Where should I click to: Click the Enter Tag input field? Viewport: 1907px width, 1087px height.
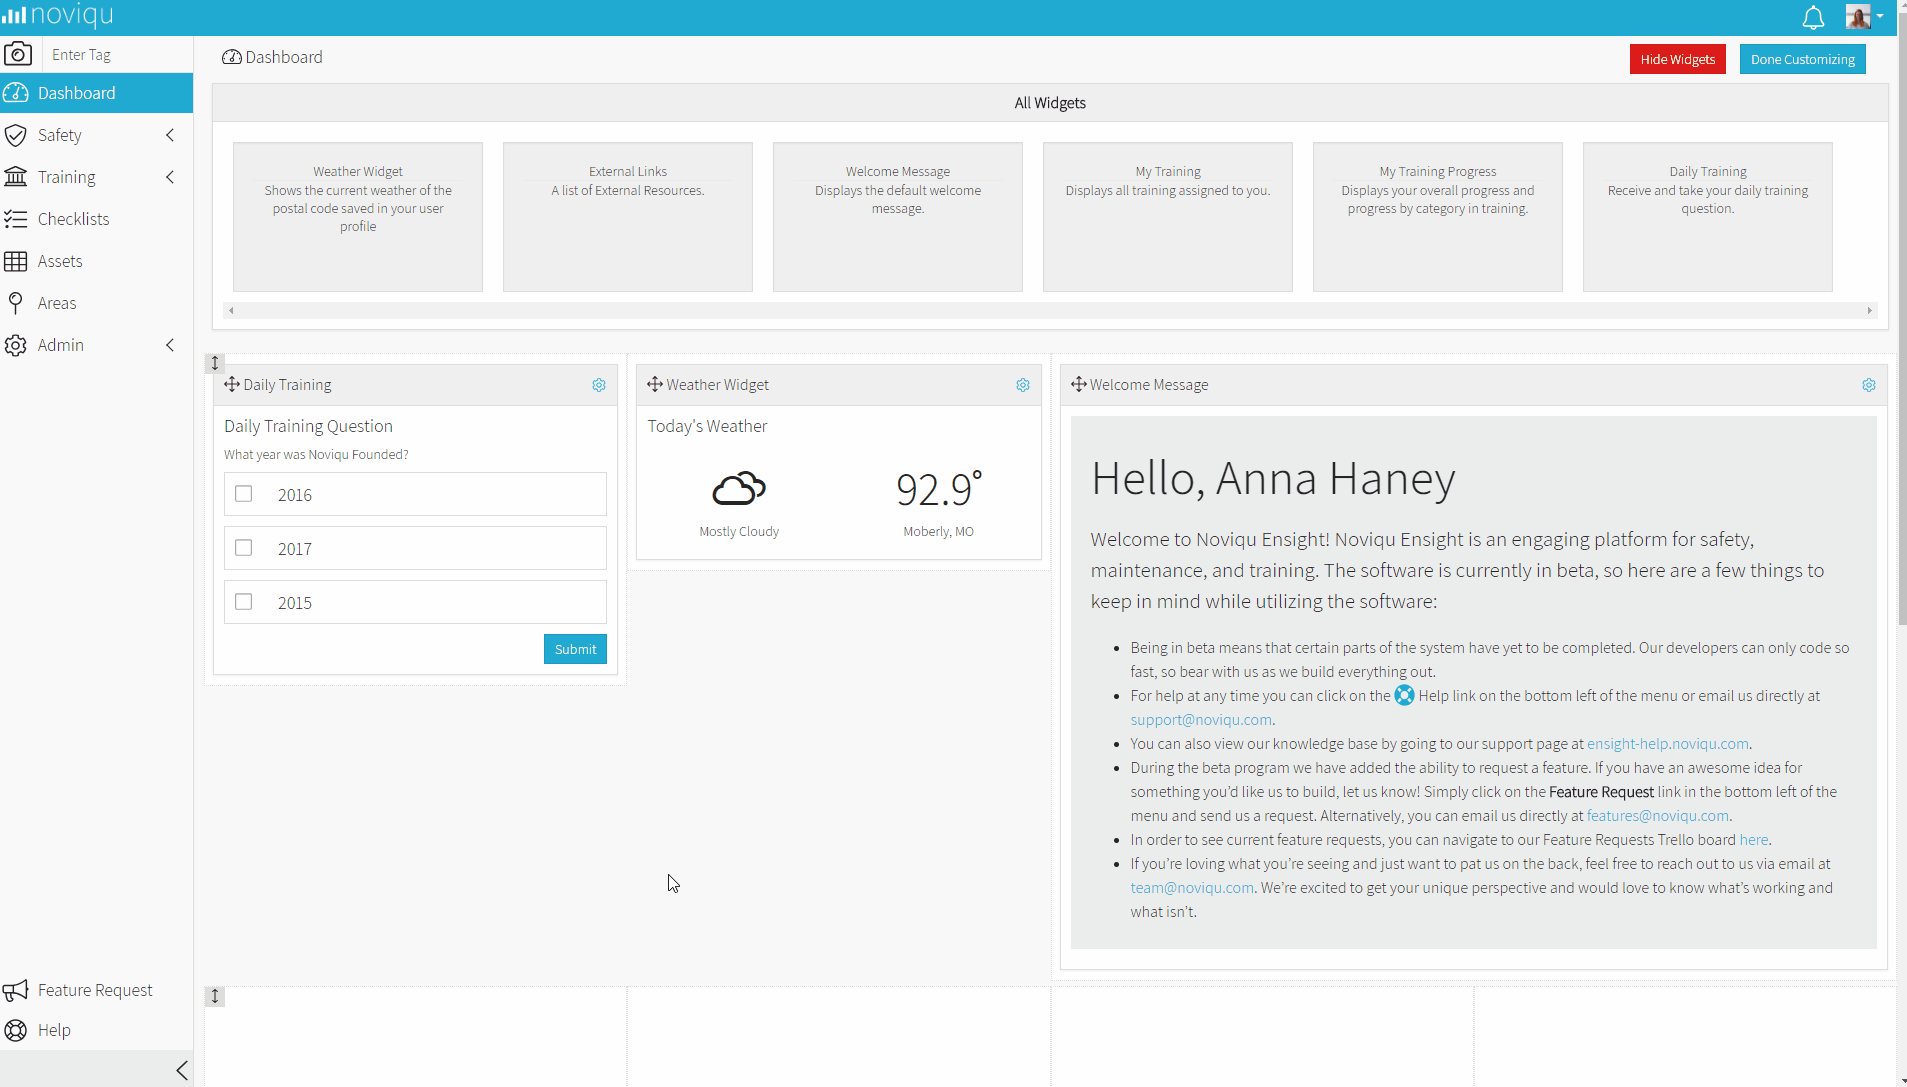tap(118, 55)
